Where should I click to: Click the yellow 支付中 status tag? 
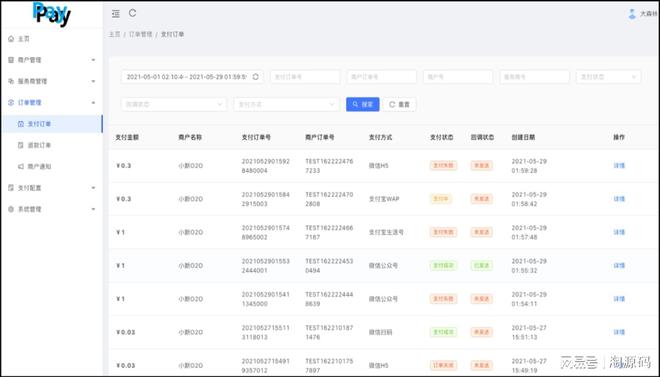pyautogui.click(x=441, y=199)
